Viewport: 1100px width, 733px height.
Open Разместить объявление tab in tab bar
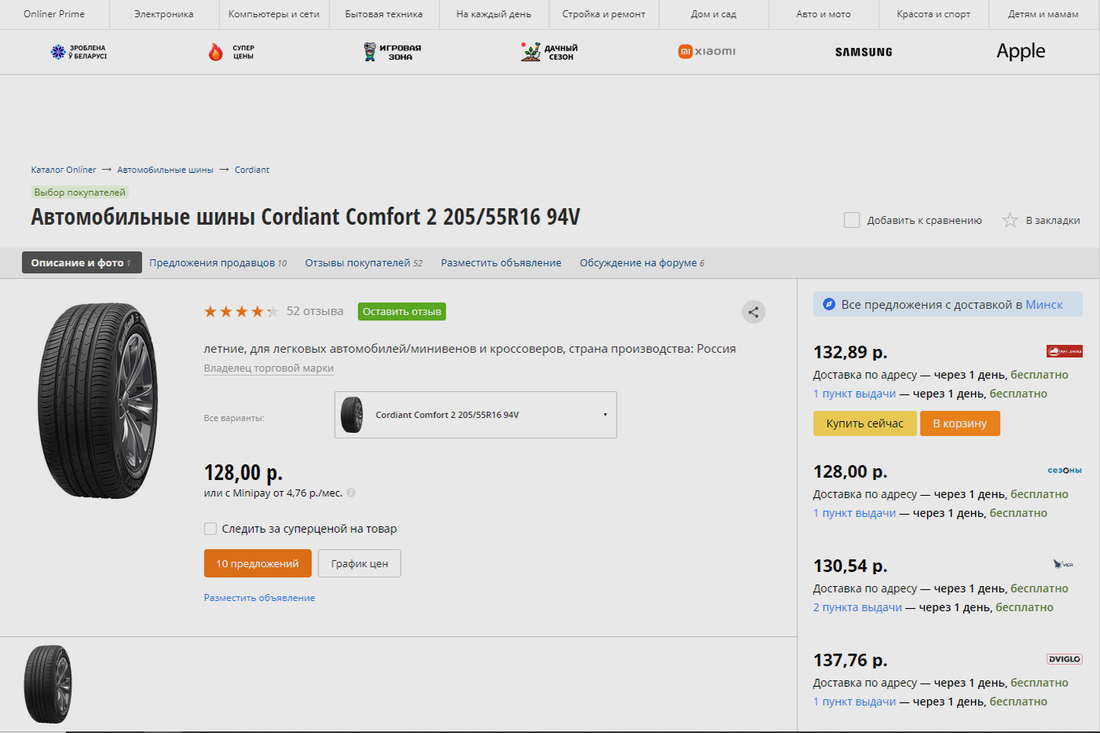pos(501,262)
